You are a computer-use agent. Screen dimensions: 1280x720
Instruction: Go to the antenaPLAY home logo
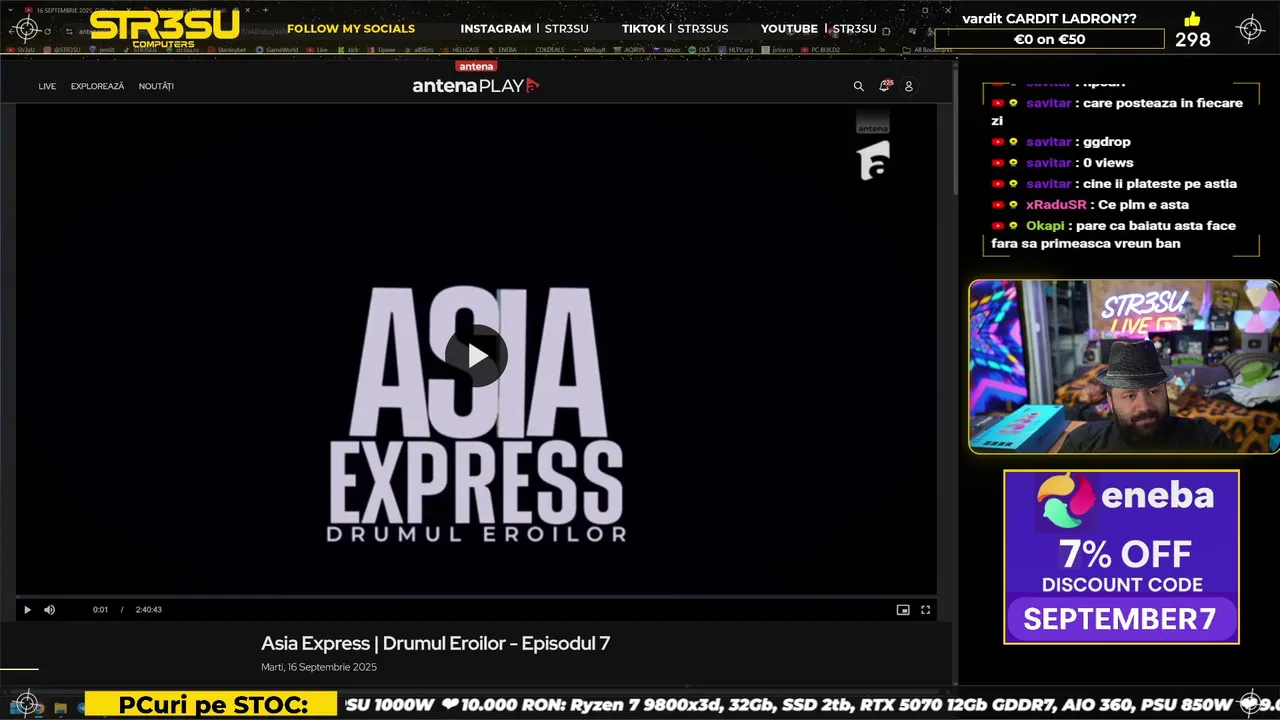pos(476,84)
